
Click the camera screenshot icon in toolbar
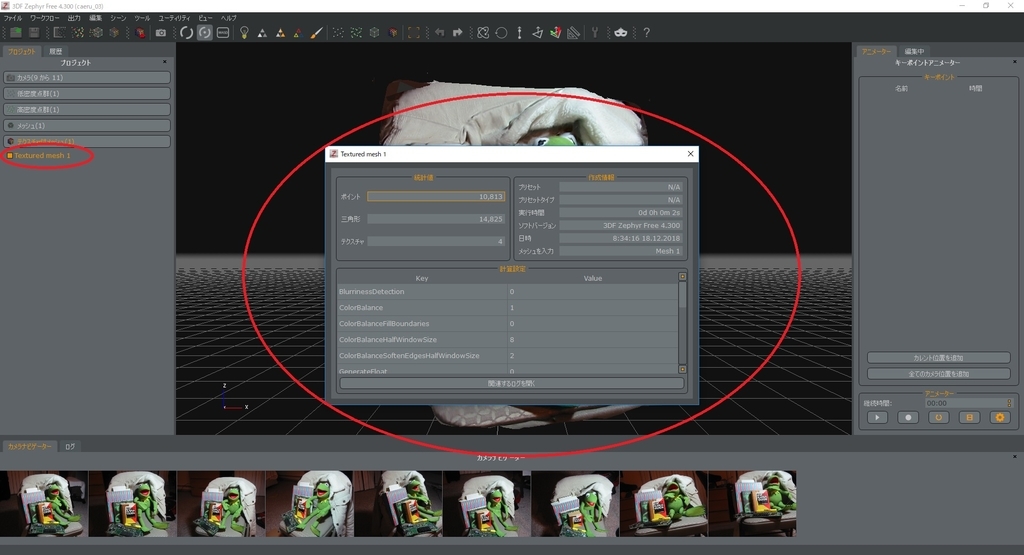(x=161, y=33)
